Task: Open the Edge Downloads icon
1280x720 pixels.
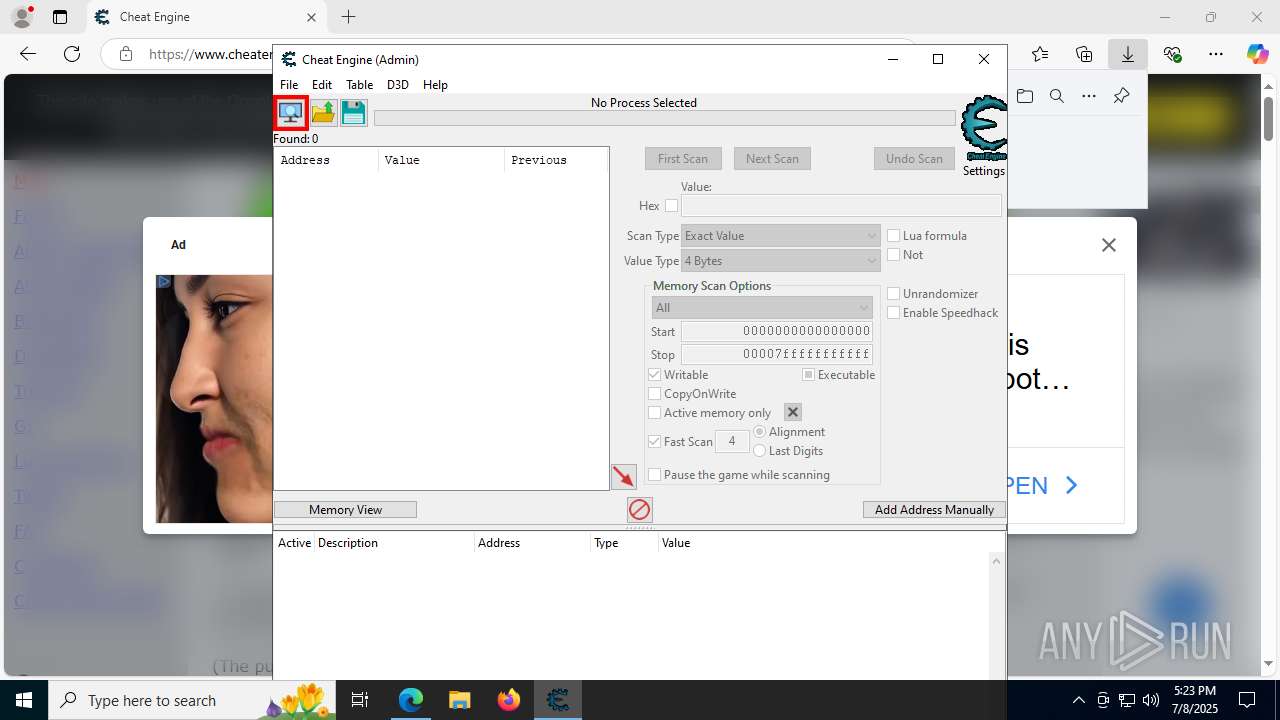Action: coord(1128,54)
